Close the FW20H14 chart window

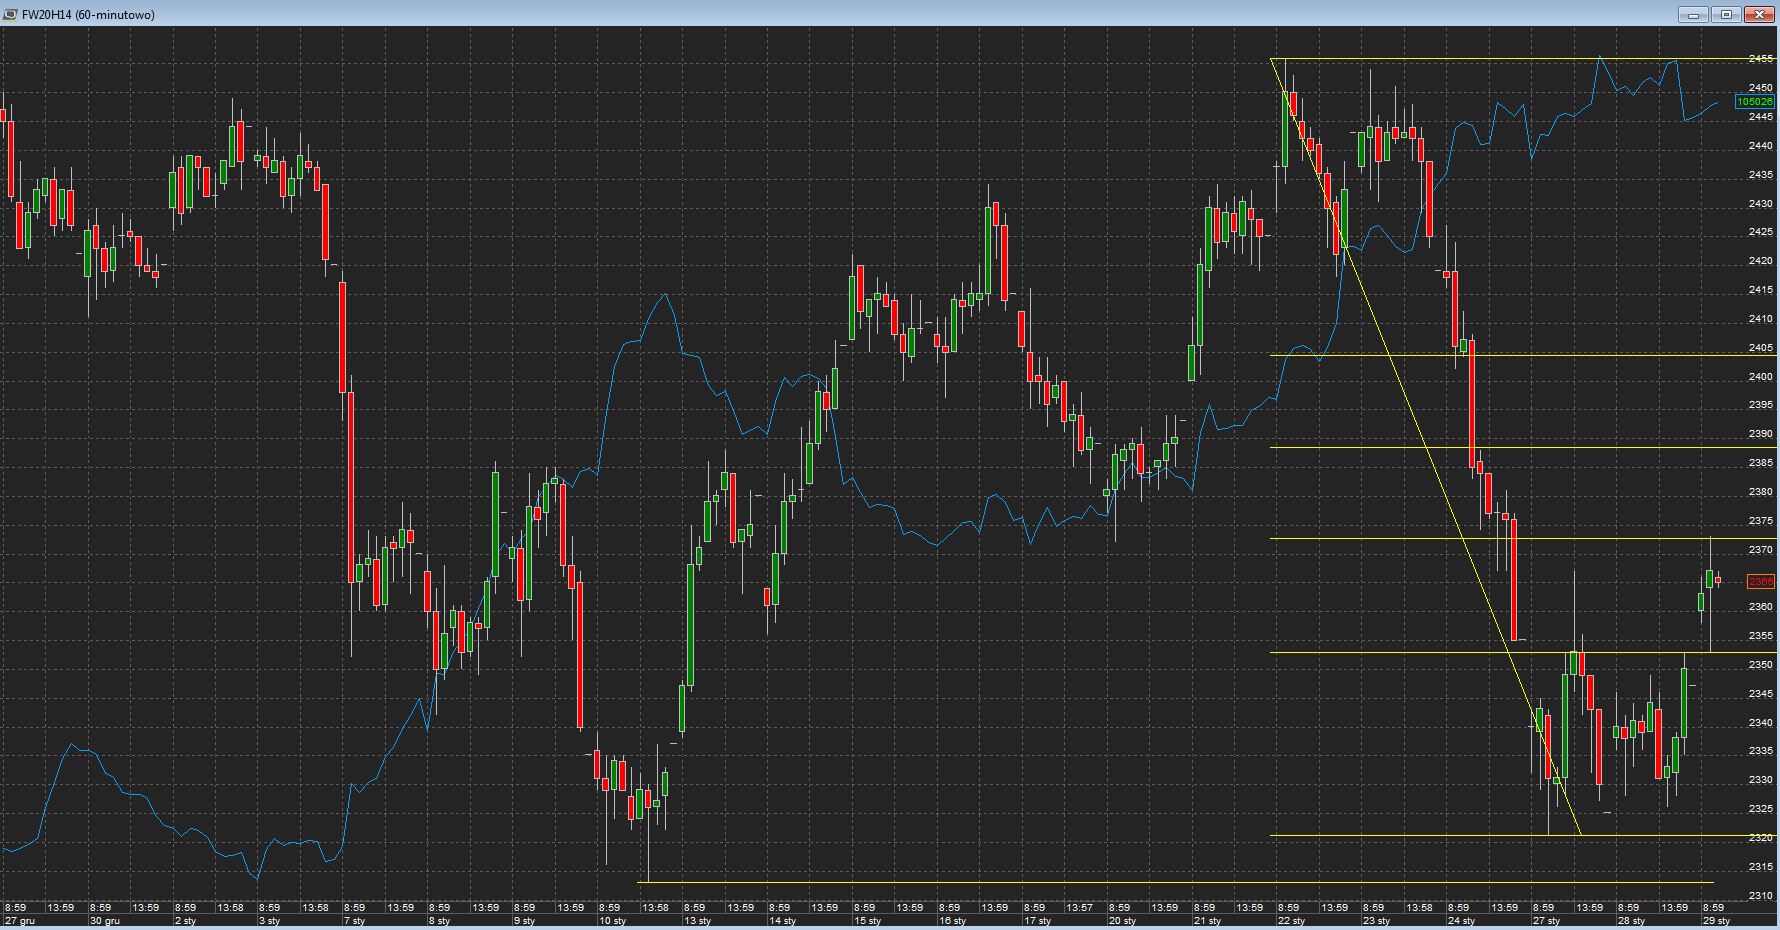click(1759, 14)
